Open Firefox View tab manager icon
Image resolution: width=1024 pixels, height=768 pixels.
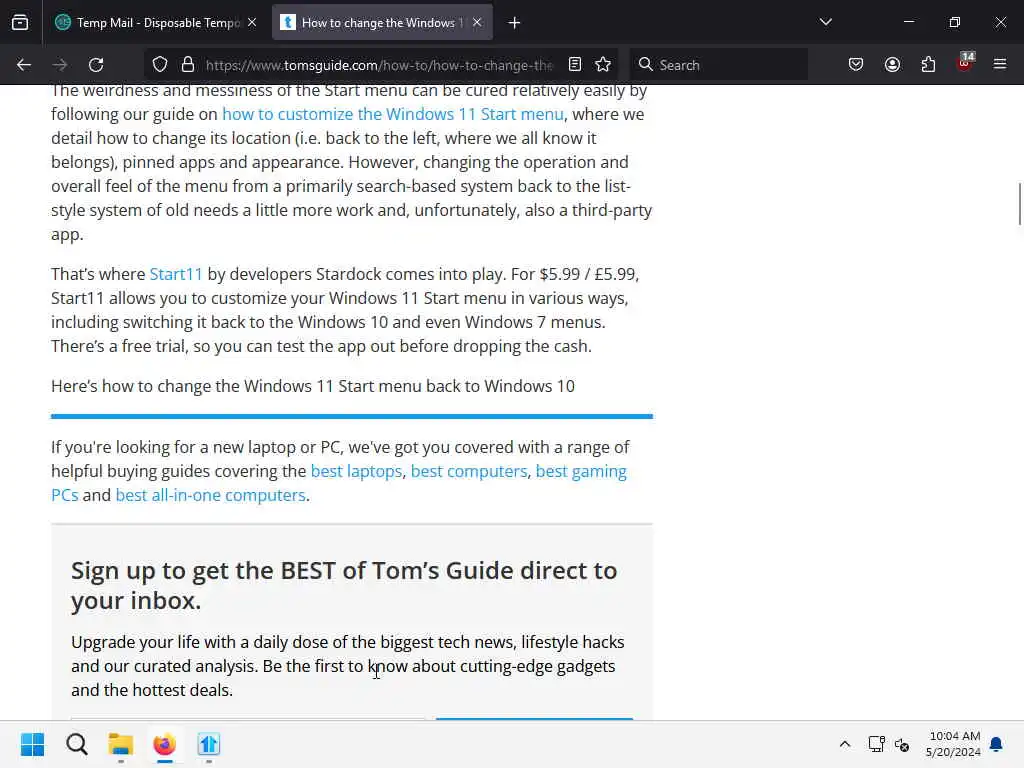pos(20,22)
